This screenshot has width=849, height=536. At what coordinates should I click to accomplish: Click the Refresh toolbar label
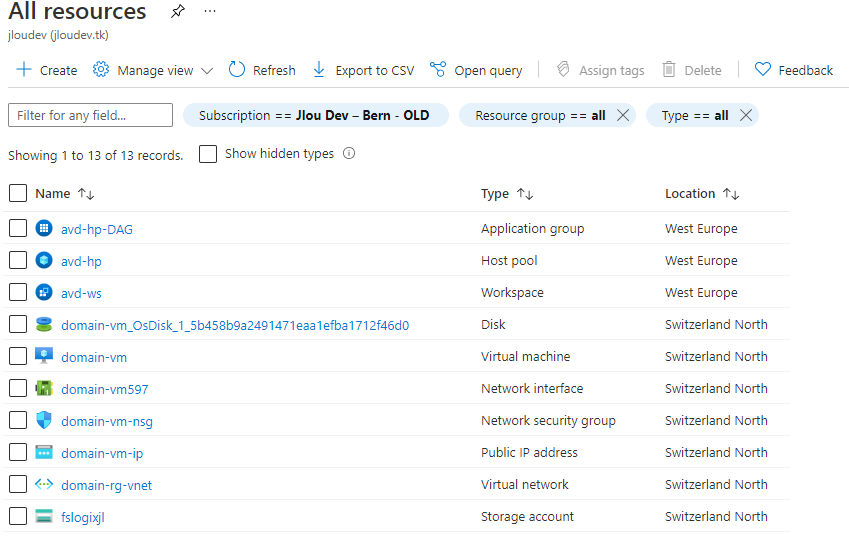(274, 70)
